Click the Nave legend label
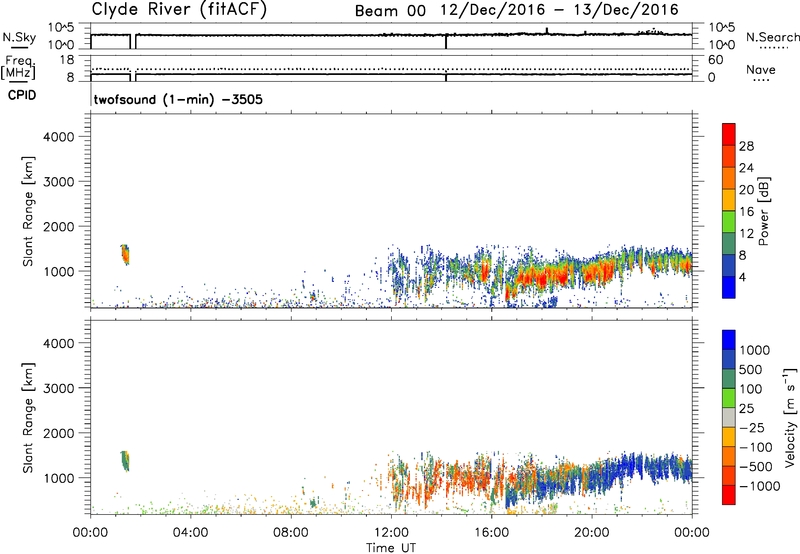 click(761, 69)
